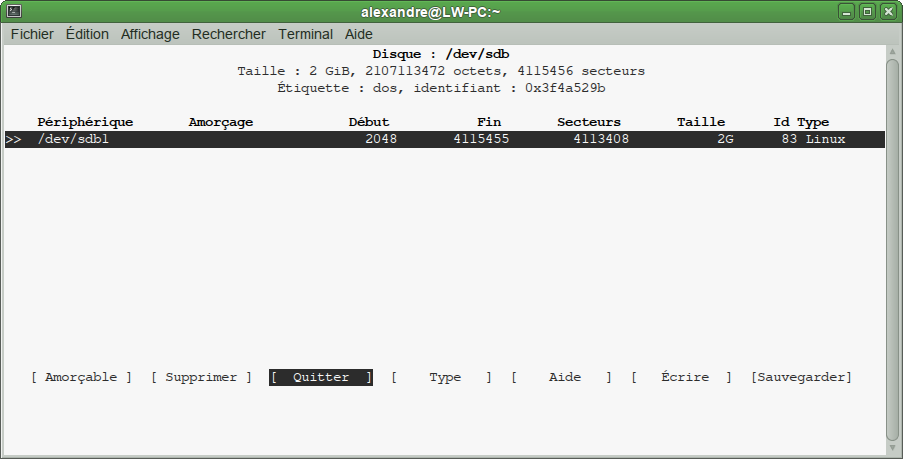Open the Rechercher menu
903x459 pixels.
tap(229, 34)
